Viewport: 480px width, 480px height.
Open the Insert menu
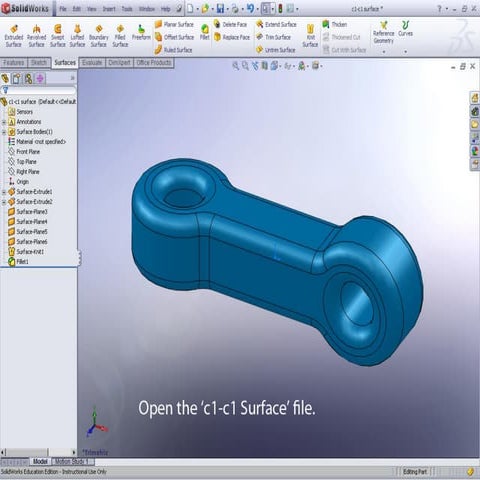click(x=109, y=9)
